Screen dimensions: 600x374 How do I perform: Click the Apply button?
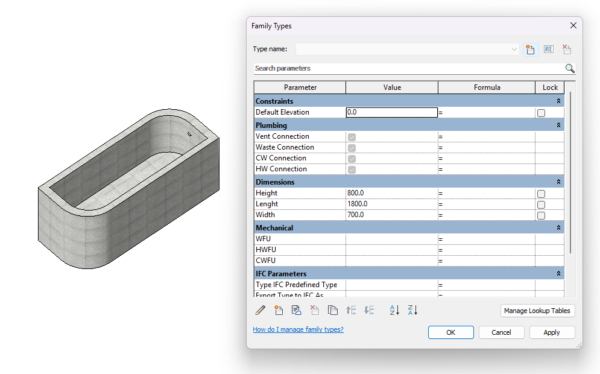[x=552, y=332]
